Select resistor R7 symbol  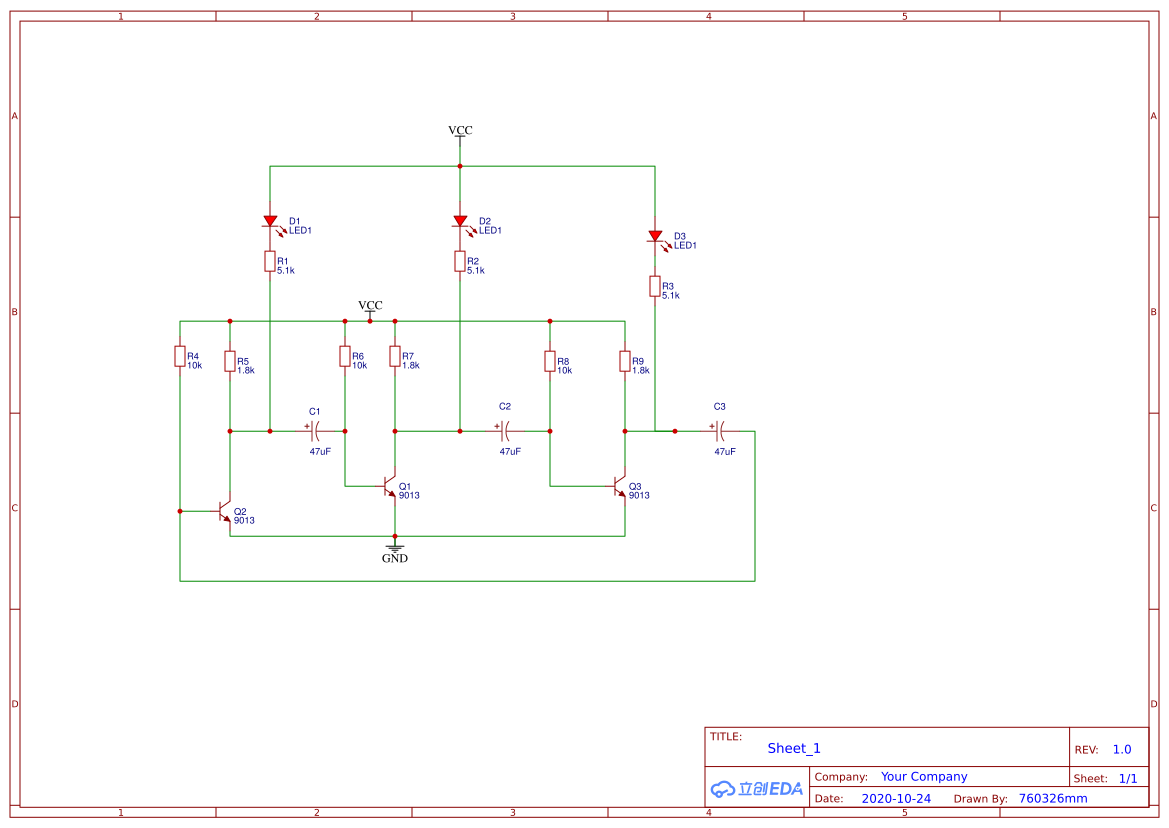[x=394, y=356]
